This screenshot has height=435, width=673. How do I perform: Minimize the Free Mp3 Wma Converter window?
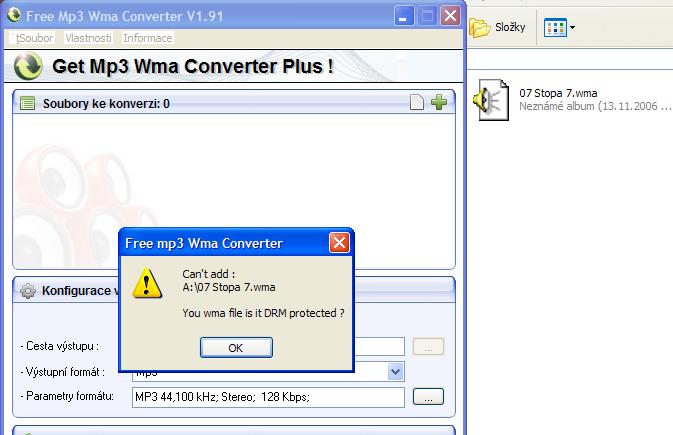click(403, 16)
